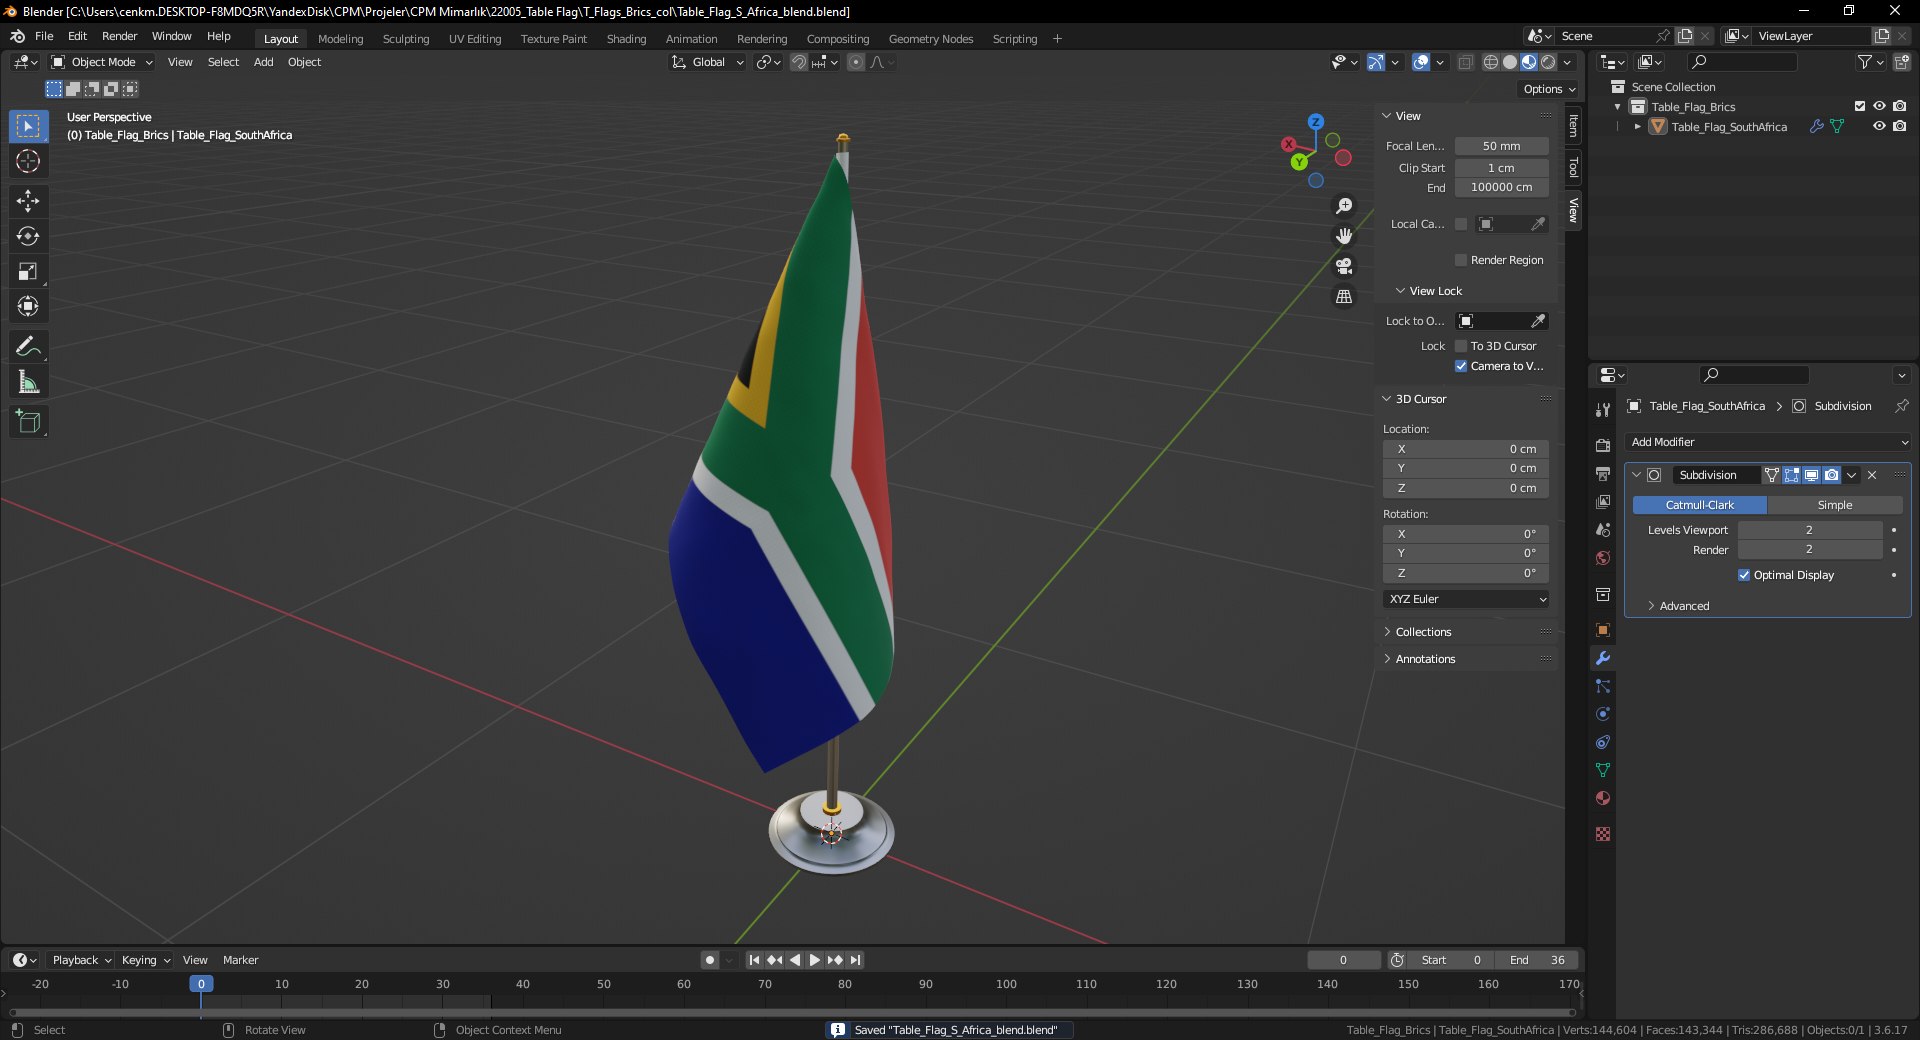1920x1040 pixels.
Task: Open the Physics properties tab
Action: [1603, 714]
